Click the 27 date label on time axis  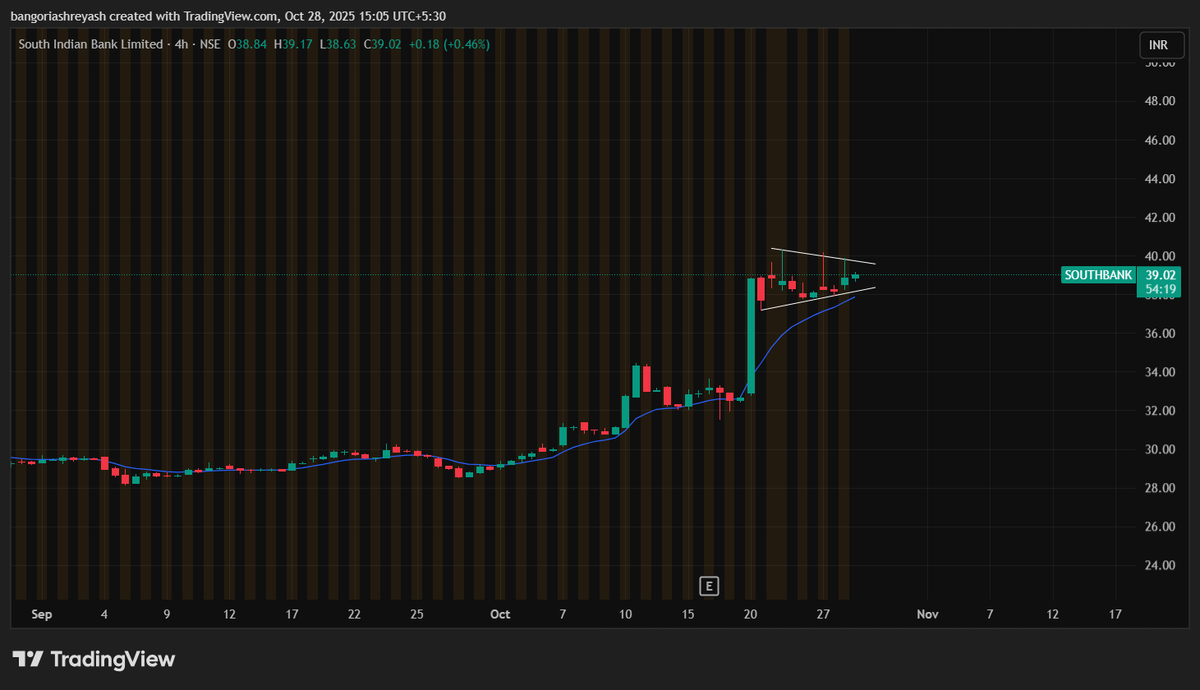tap(822, 614)
